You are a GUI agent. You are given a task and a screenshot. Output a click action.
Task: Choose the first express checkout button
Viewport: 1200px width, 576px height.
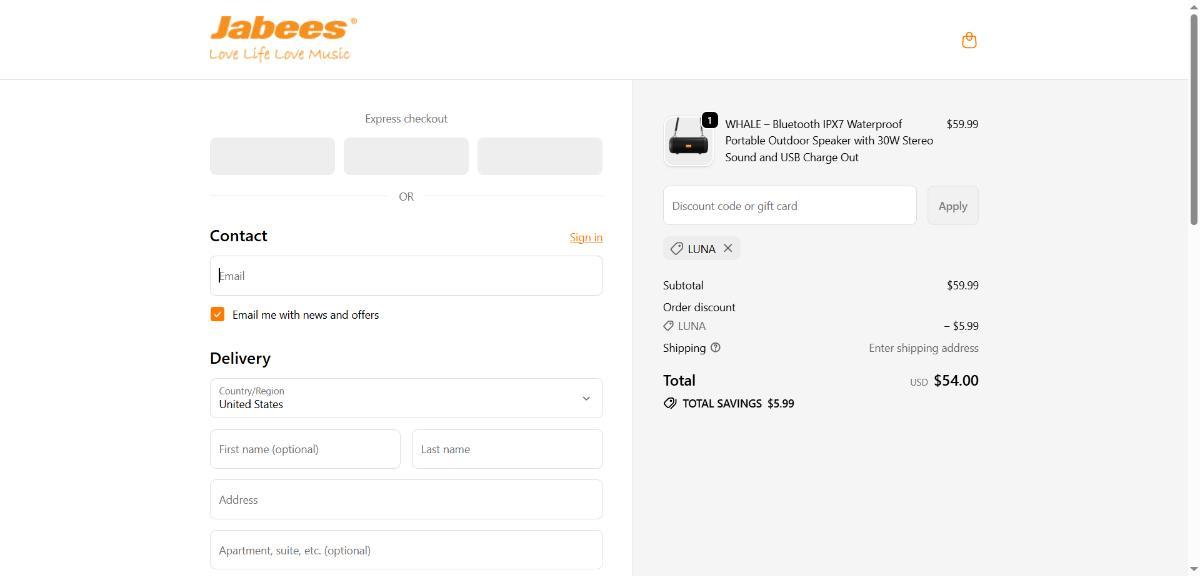(x=272, y=156)
